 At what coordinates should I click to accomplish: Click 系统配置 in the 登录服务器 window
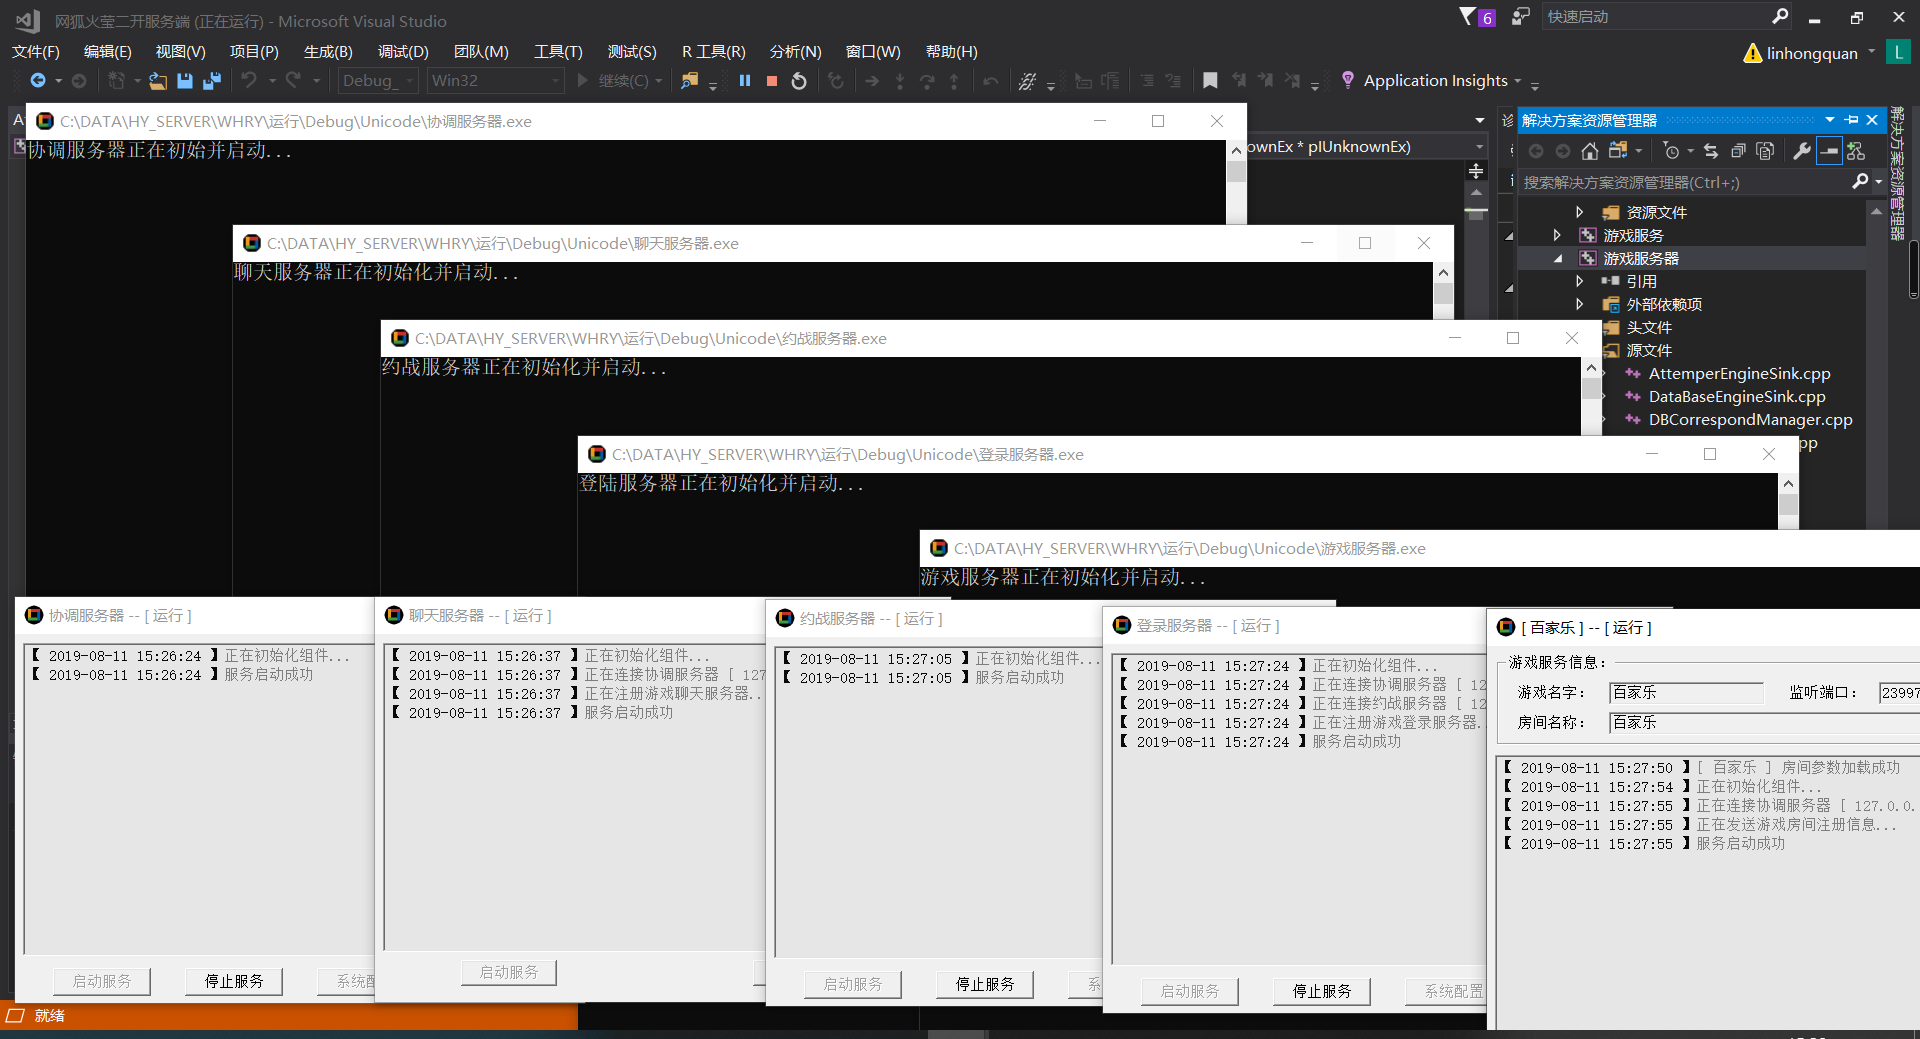click(x=1447, y=992)
